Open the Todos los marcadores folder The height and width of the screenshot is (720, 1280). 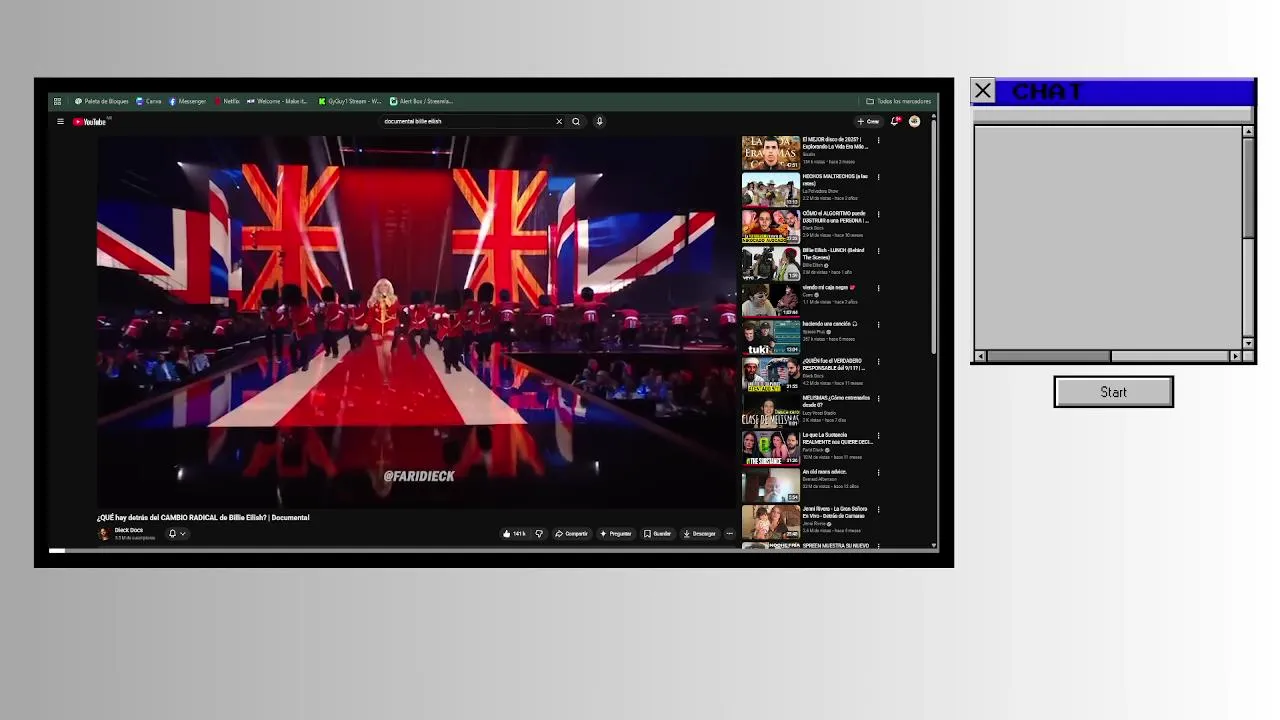coord(899,101)
